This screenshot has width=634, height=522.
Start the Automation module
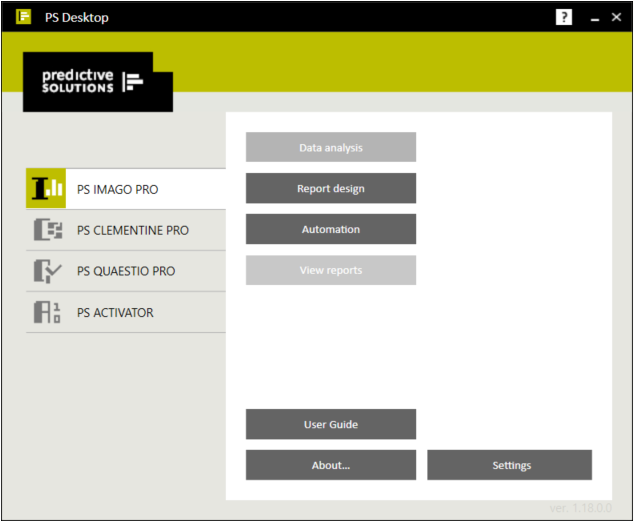331,229
